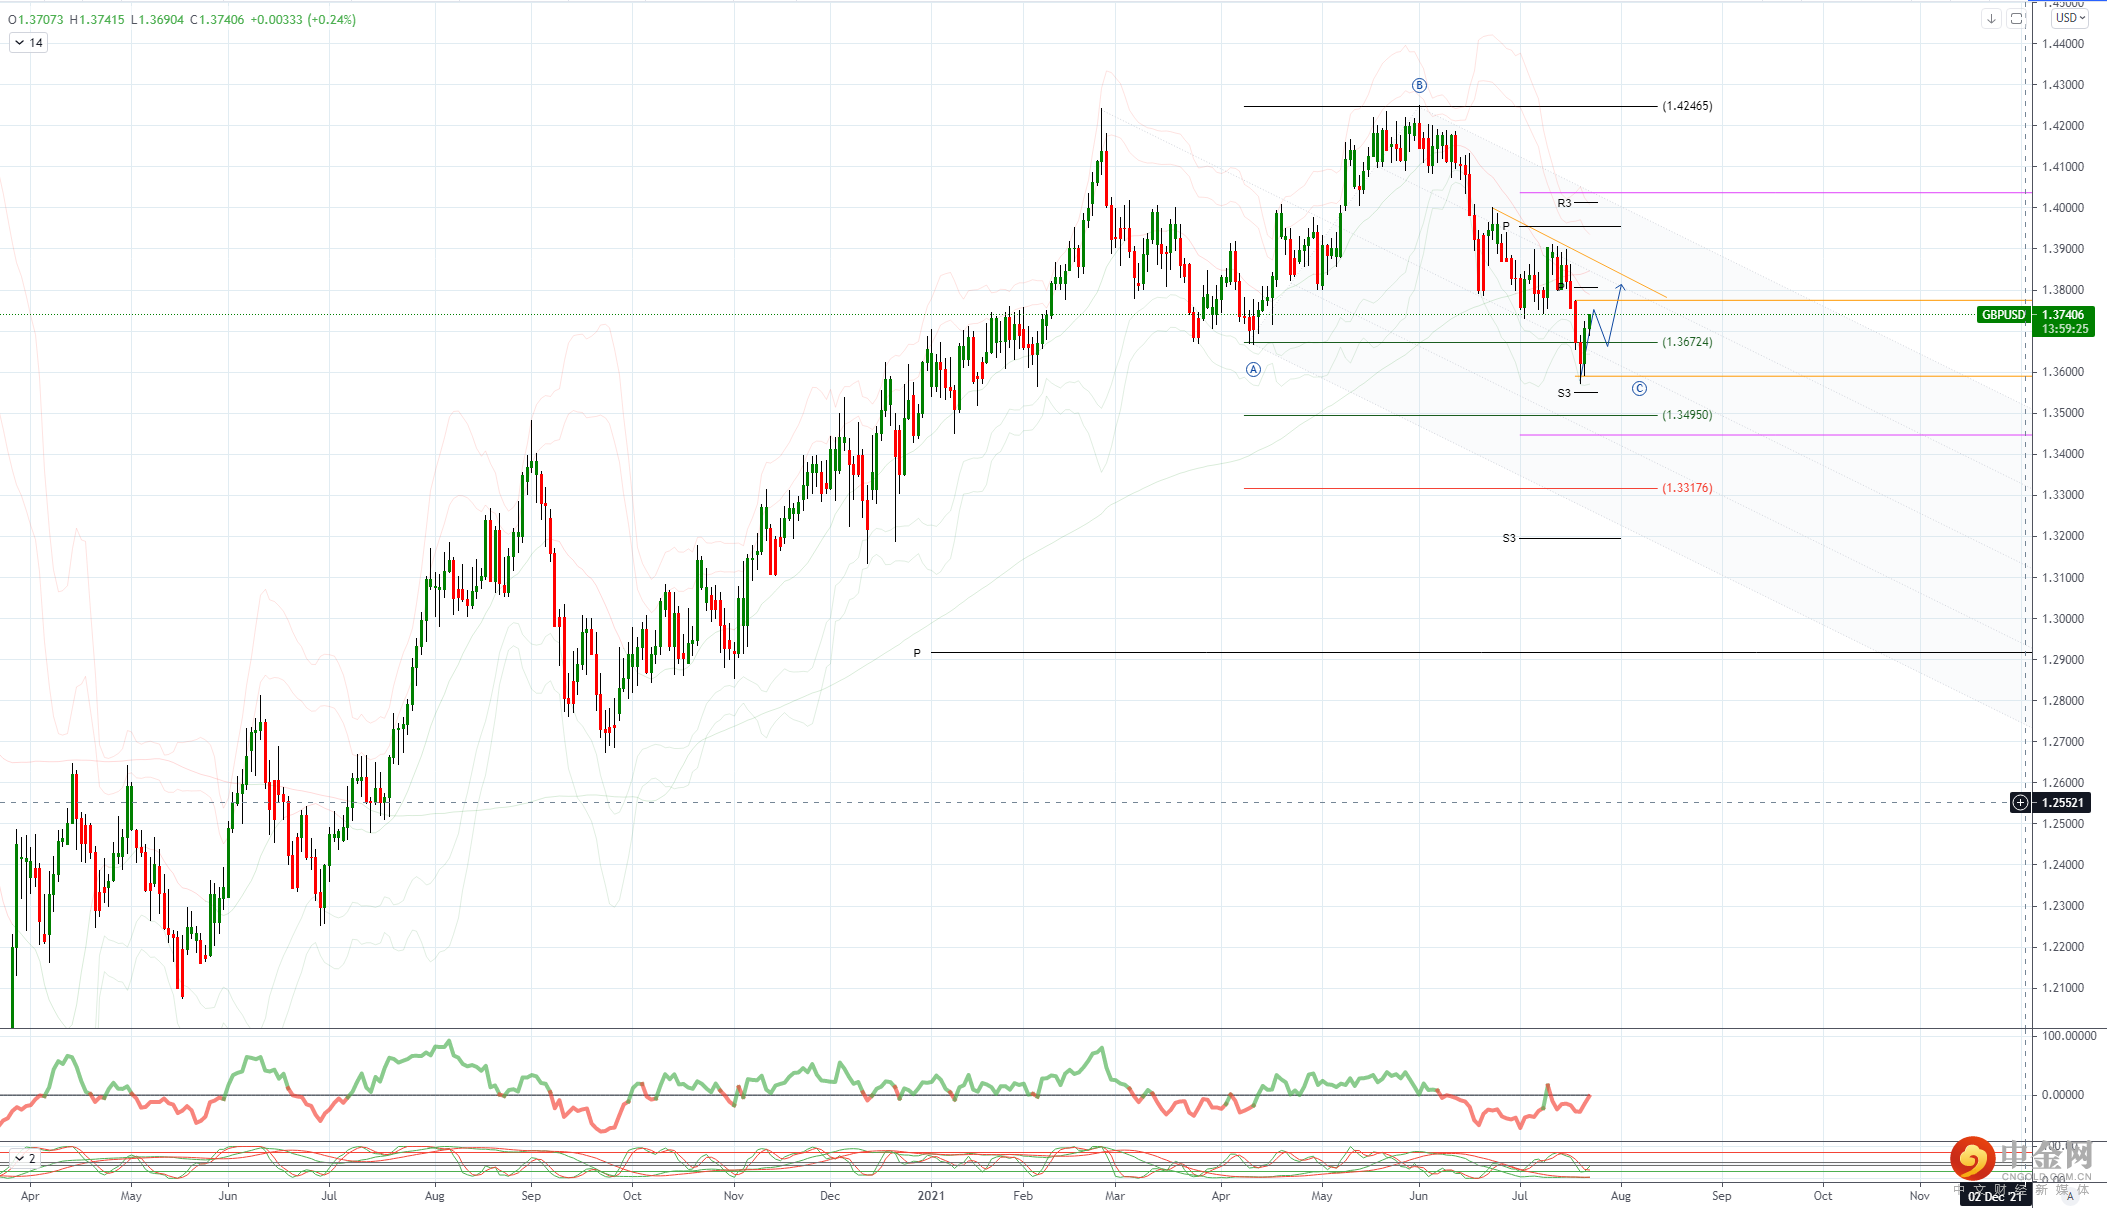Click the circled C wave label

click(x=1639, y=389)
